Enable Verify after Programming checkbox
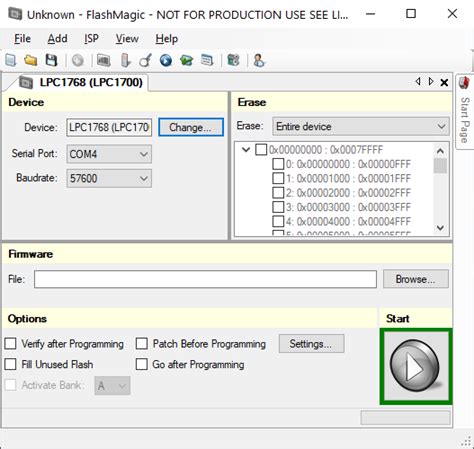474x449 pixels. [x=10, y=343]
